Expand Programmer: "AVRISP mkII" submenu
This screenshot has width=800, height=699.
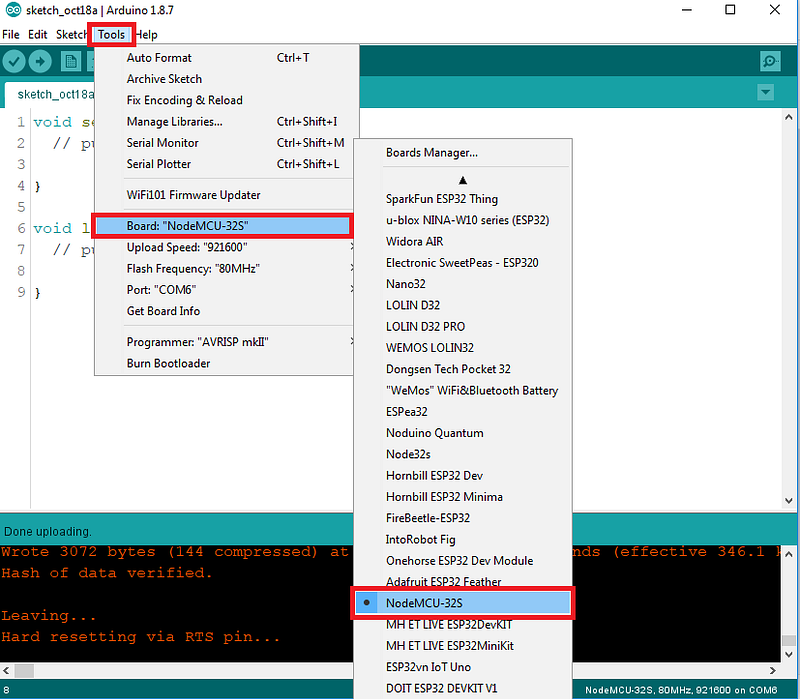coord(224,342)
